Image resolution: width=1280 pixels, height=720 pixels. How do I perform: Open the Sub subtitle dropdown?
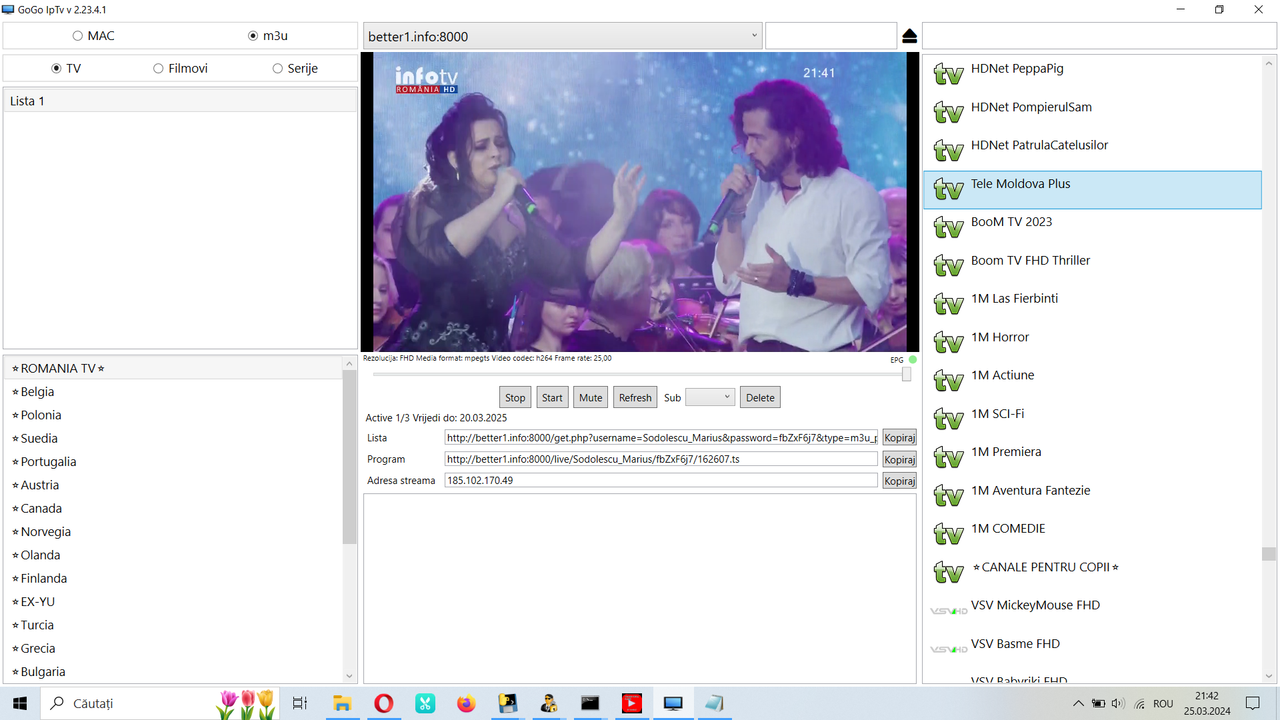tap(710, 397)
